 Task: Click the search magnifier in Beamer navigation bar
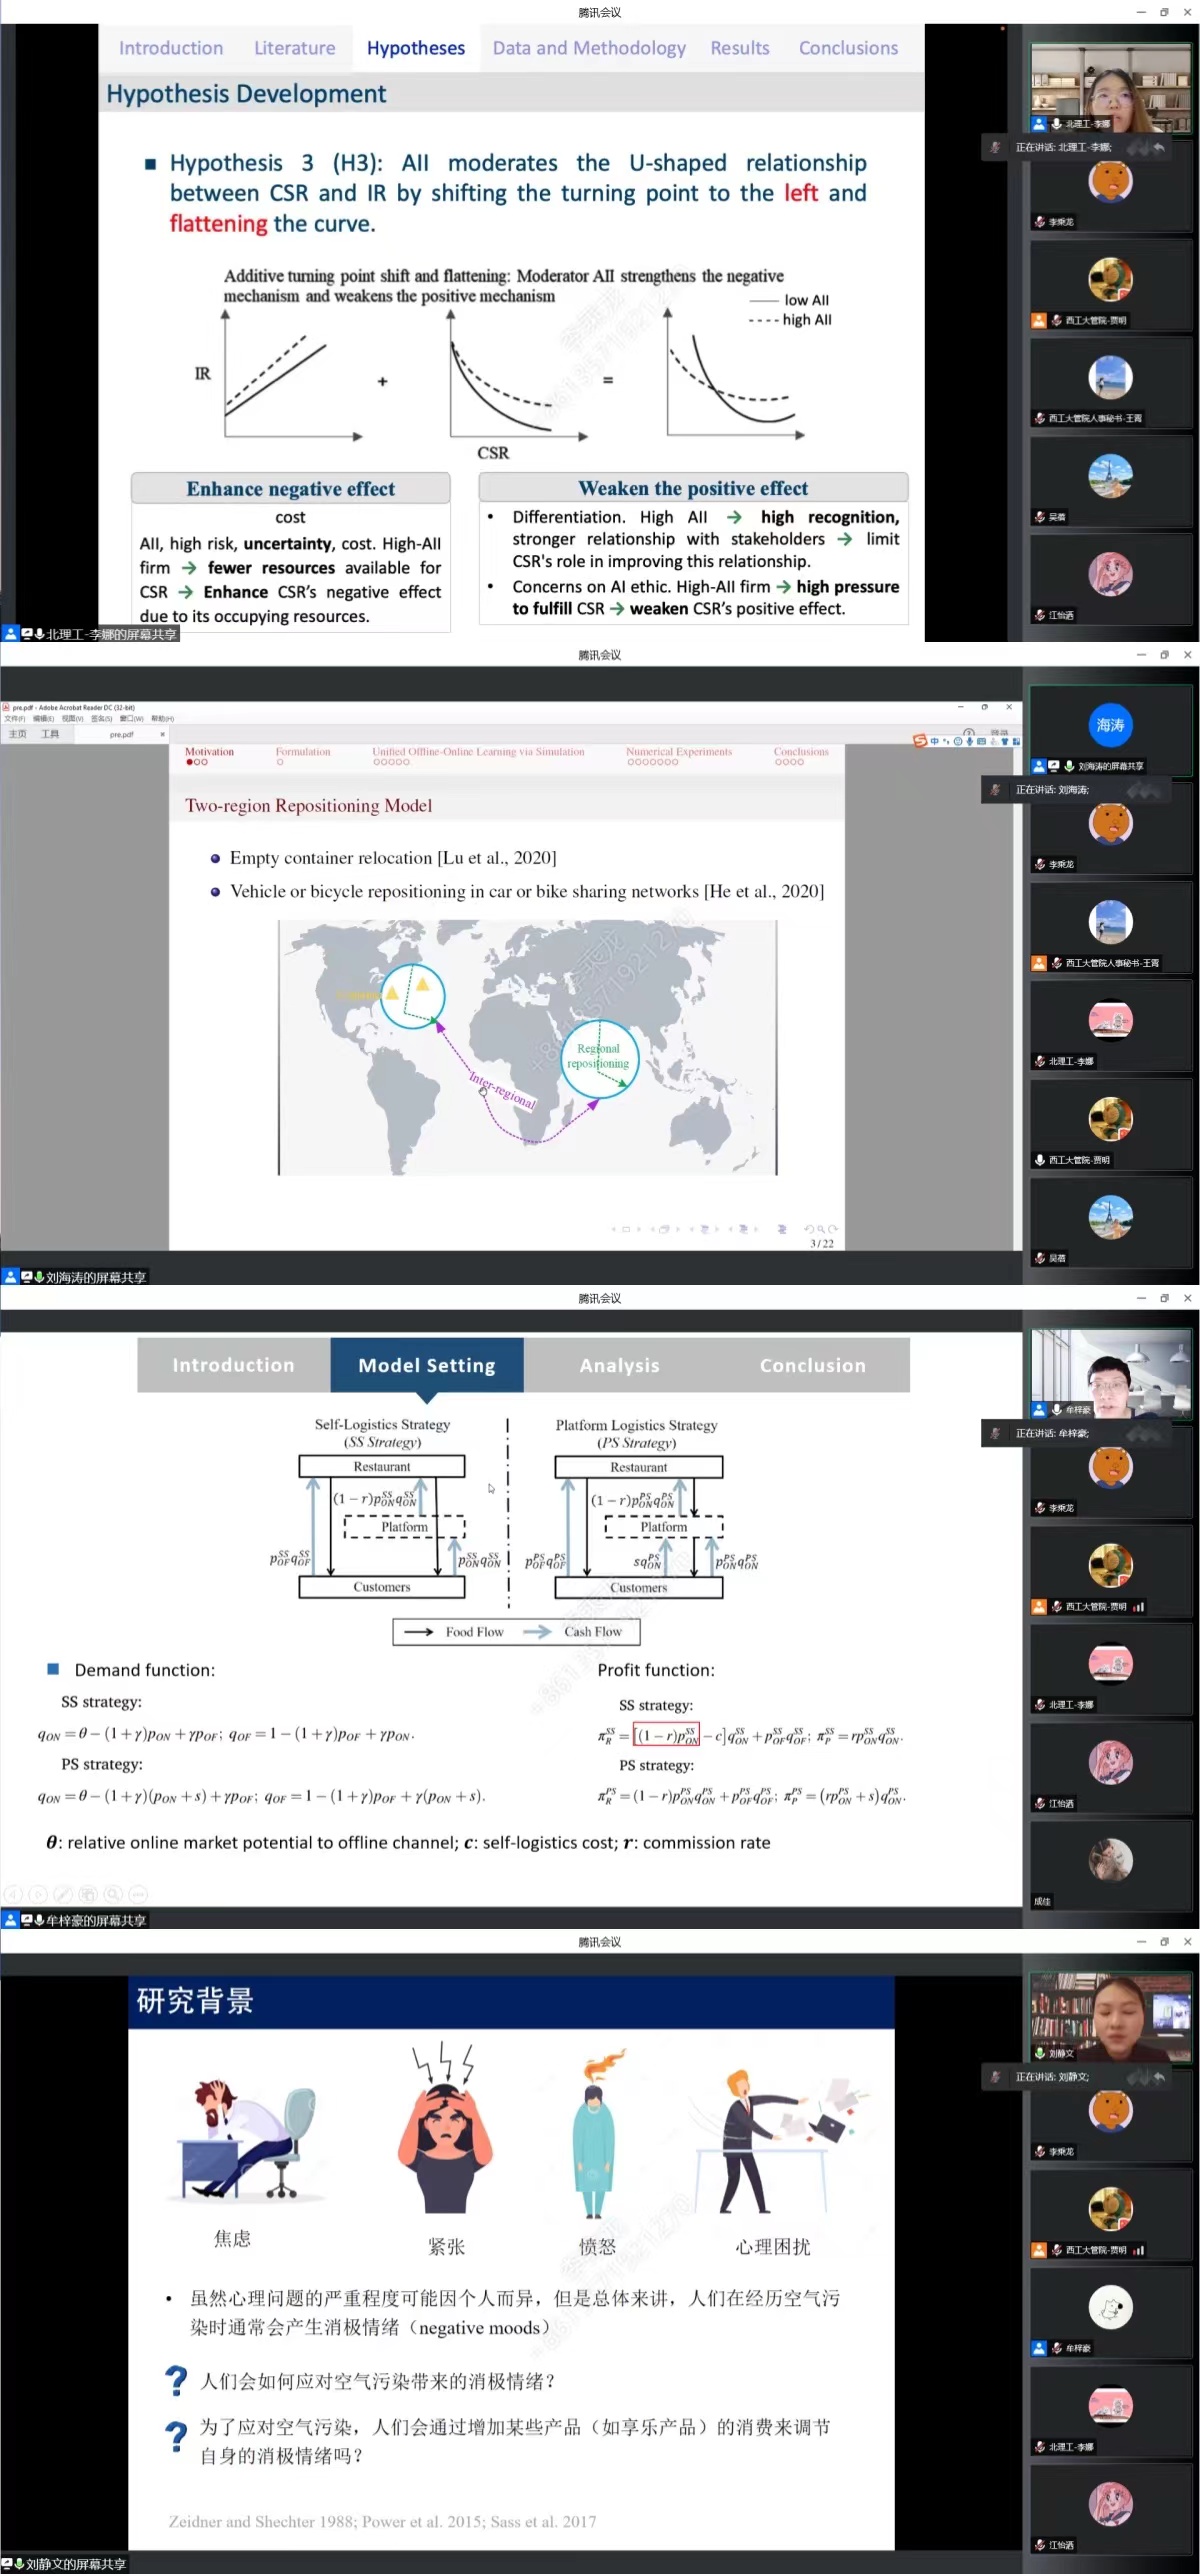821,1228
